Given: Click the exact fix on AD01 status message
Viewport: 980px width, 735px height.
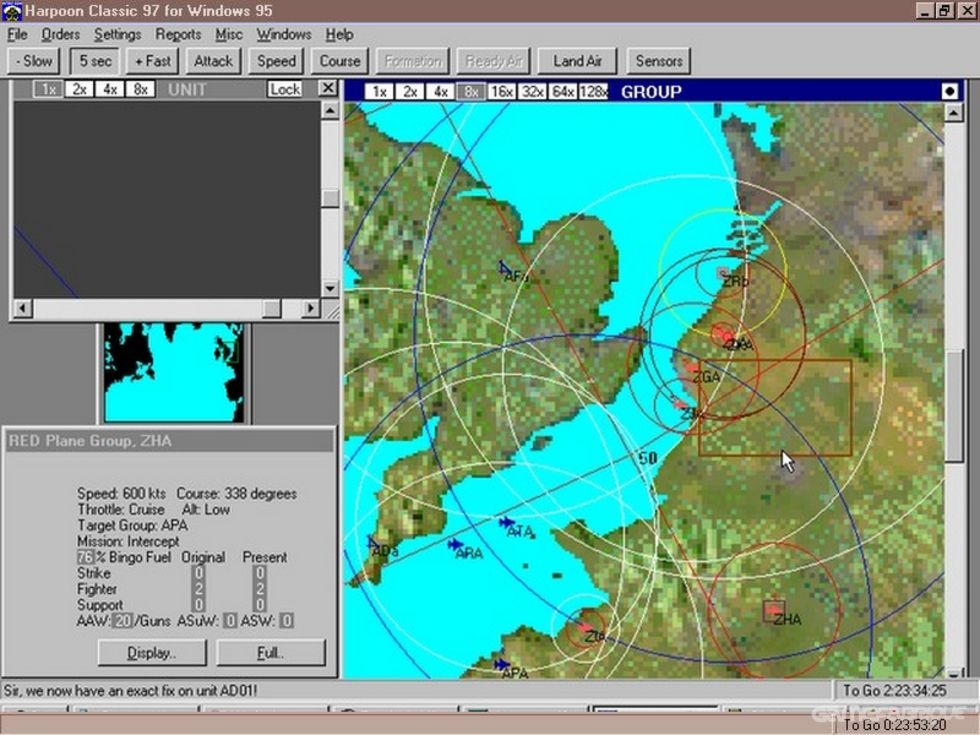Looking at the screenshot, I should 130,691.
